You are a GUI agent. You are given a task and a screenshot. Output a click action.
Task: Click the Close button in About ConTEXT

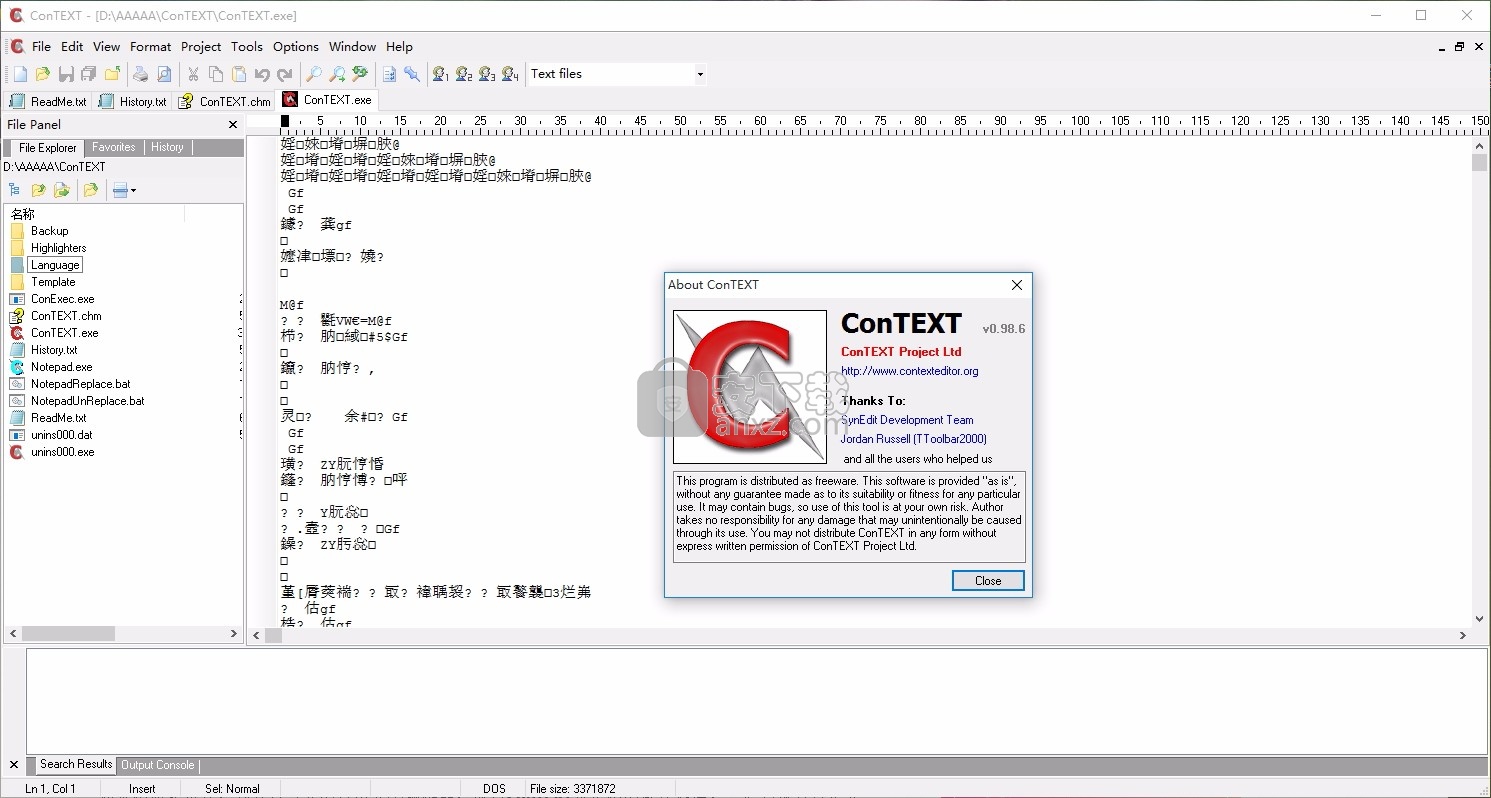988,581
